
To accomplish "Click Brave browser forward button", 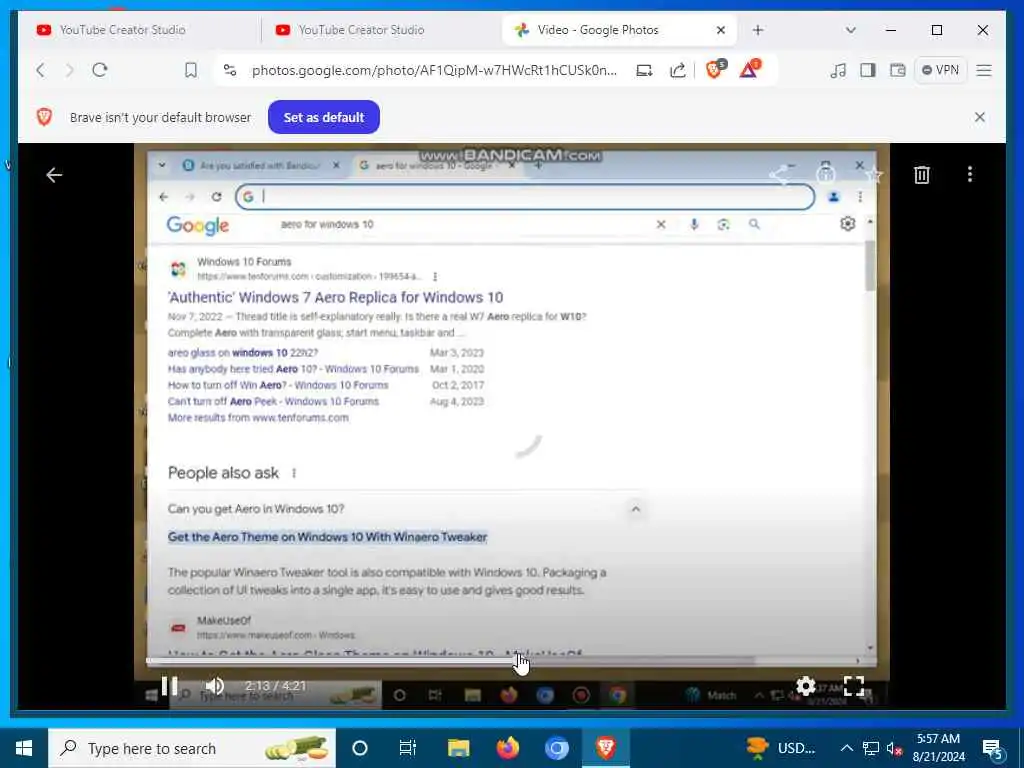I will pos(69,70).
